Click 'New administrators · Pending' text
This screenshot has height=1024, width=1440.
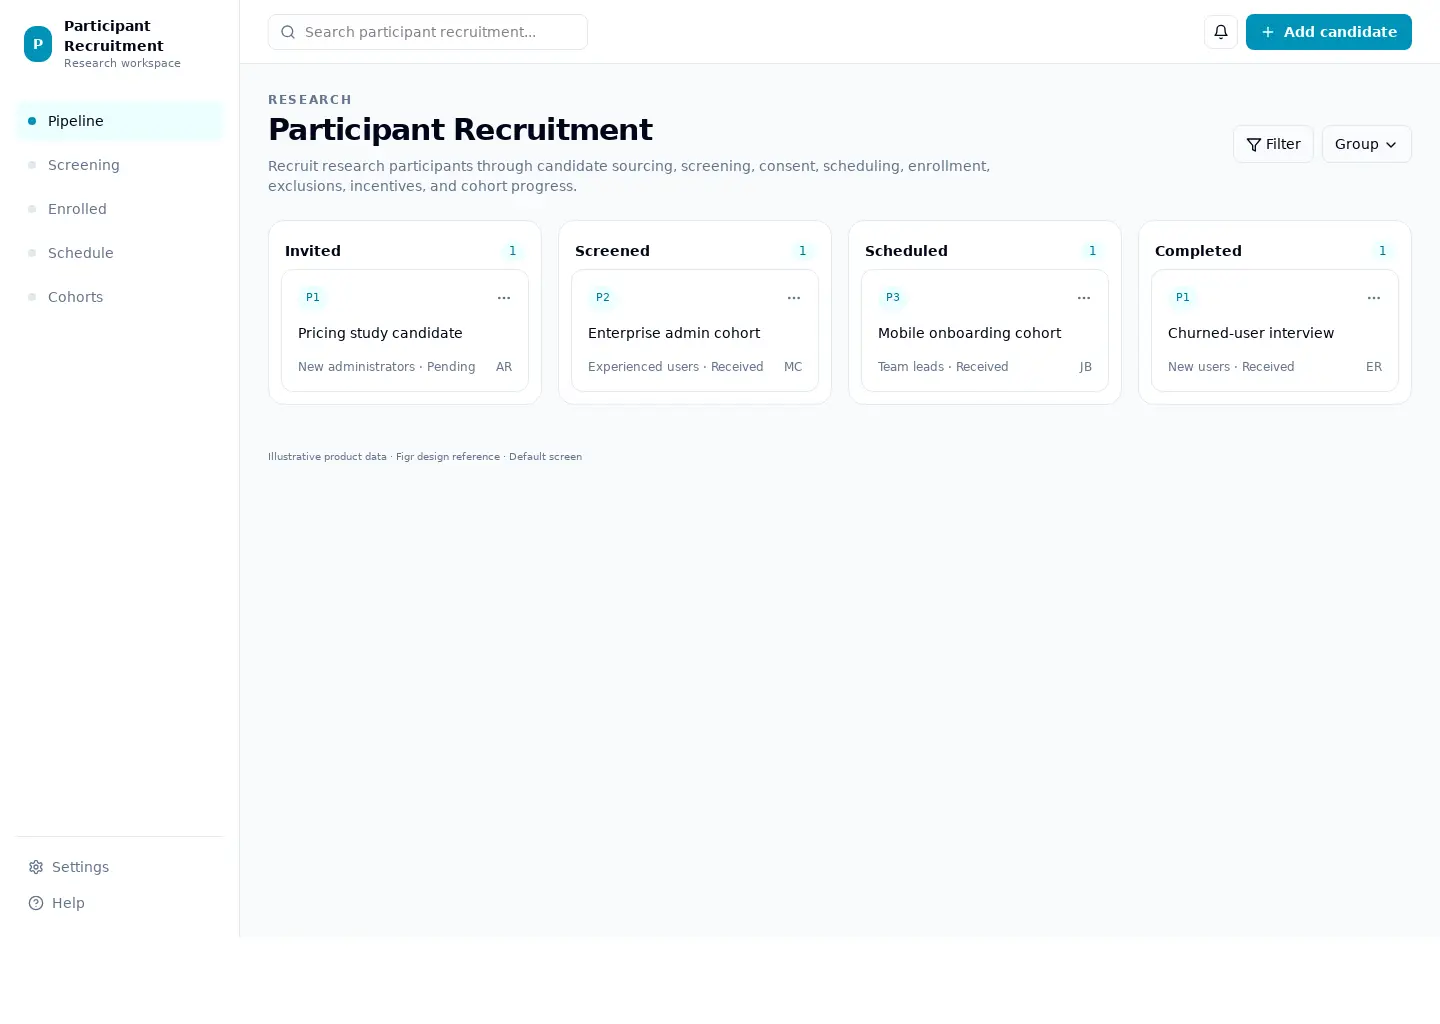pos(387,367)
